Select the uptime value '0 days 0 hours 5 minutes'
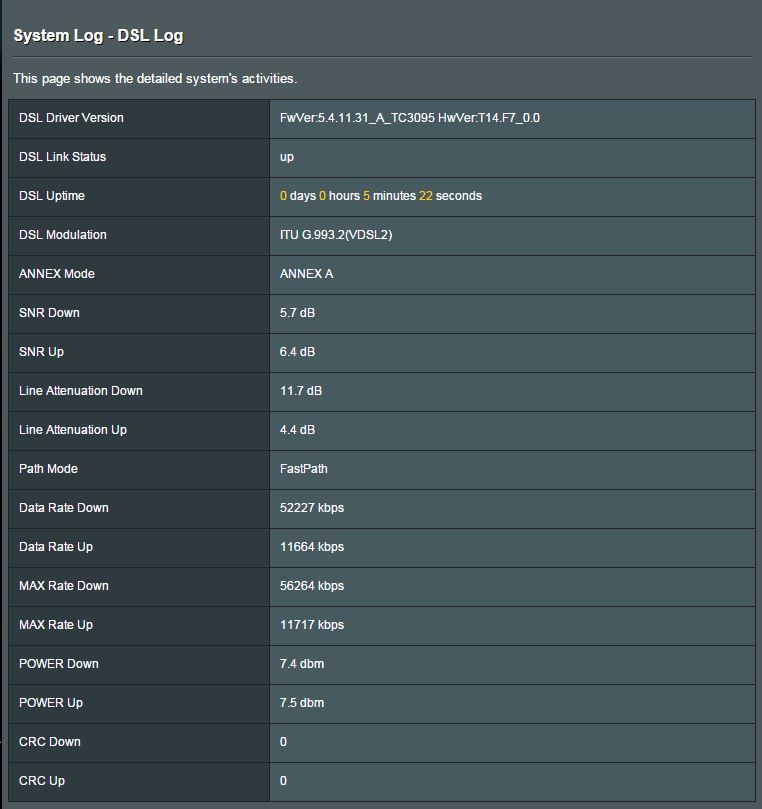The height and width of the screenshot is (809, 762). pos(348,196)
